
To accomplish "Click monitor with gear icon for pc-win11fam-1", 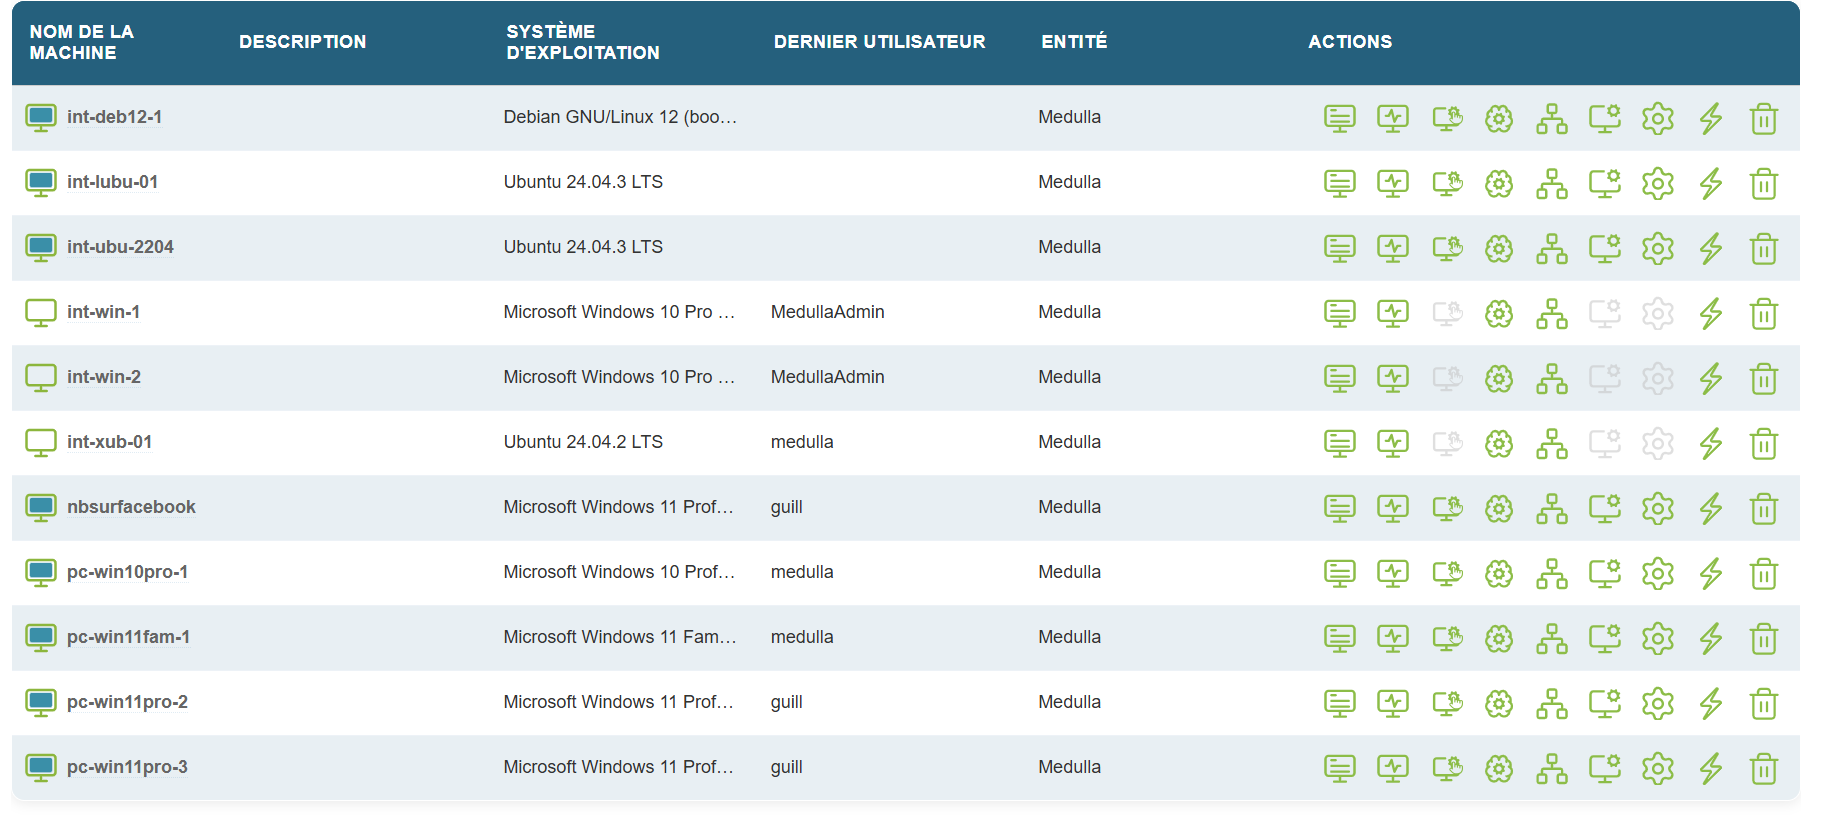I will (1604, 638).
